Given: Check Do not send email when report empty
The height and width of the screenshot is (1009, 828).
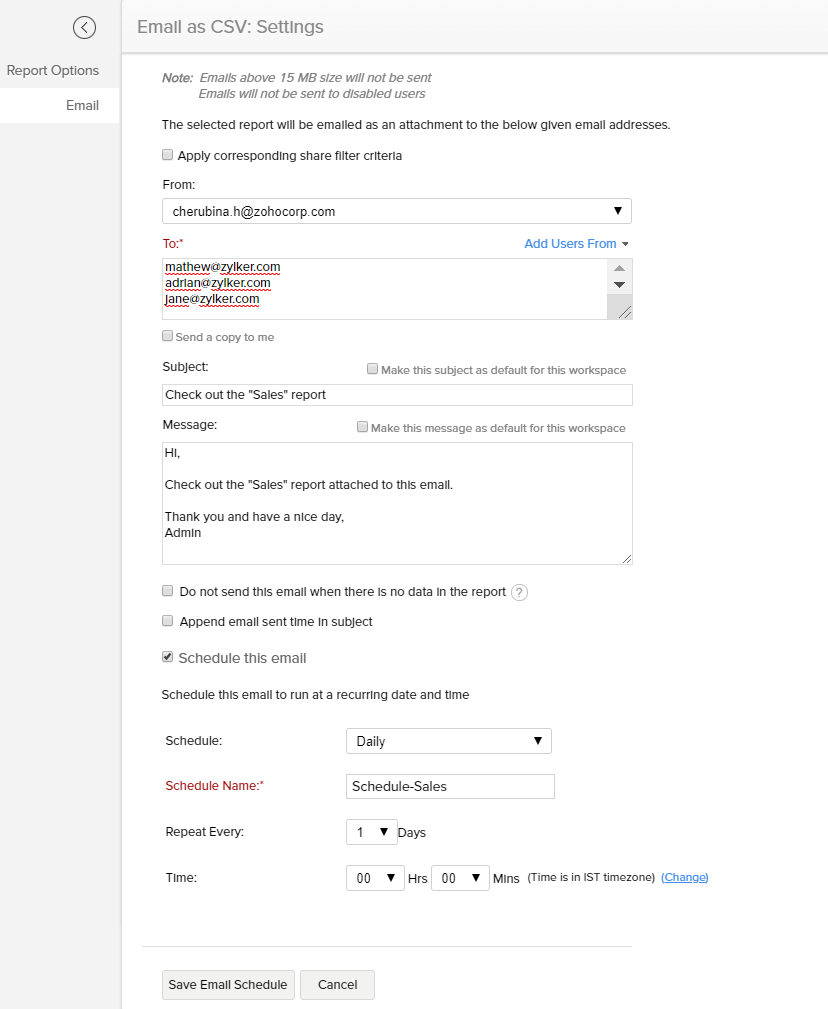Looking at the screenshot, I should [x=168, y=590].
